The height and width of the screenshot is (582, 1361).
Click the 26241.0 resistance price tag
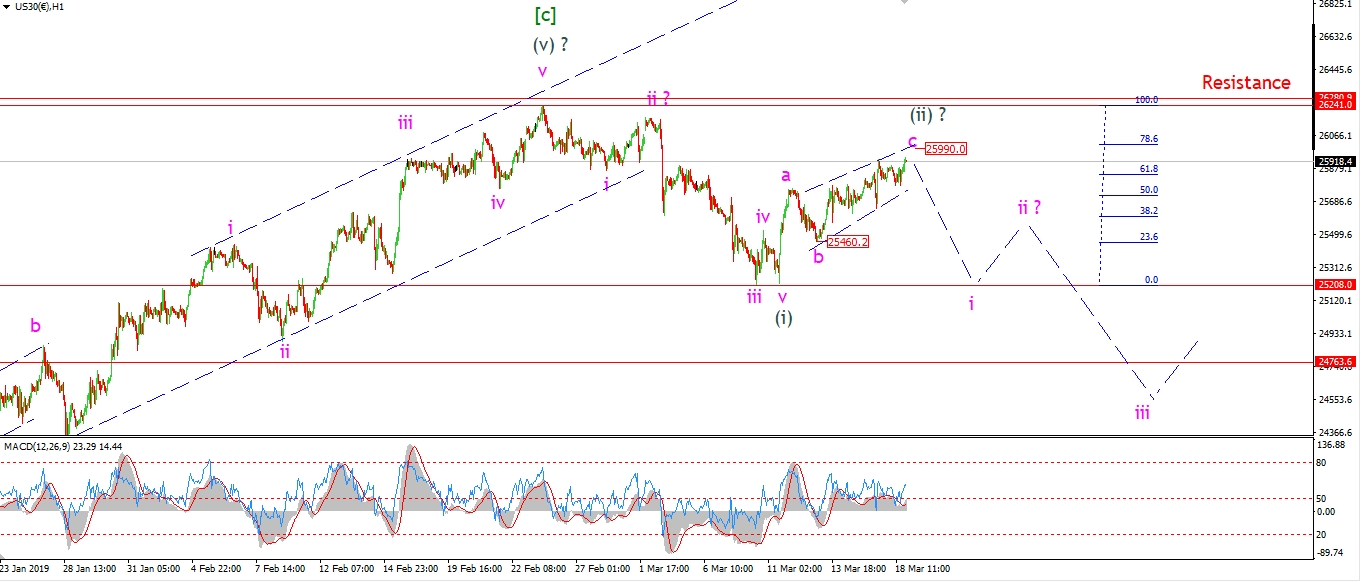click(x=1335, y=104)
